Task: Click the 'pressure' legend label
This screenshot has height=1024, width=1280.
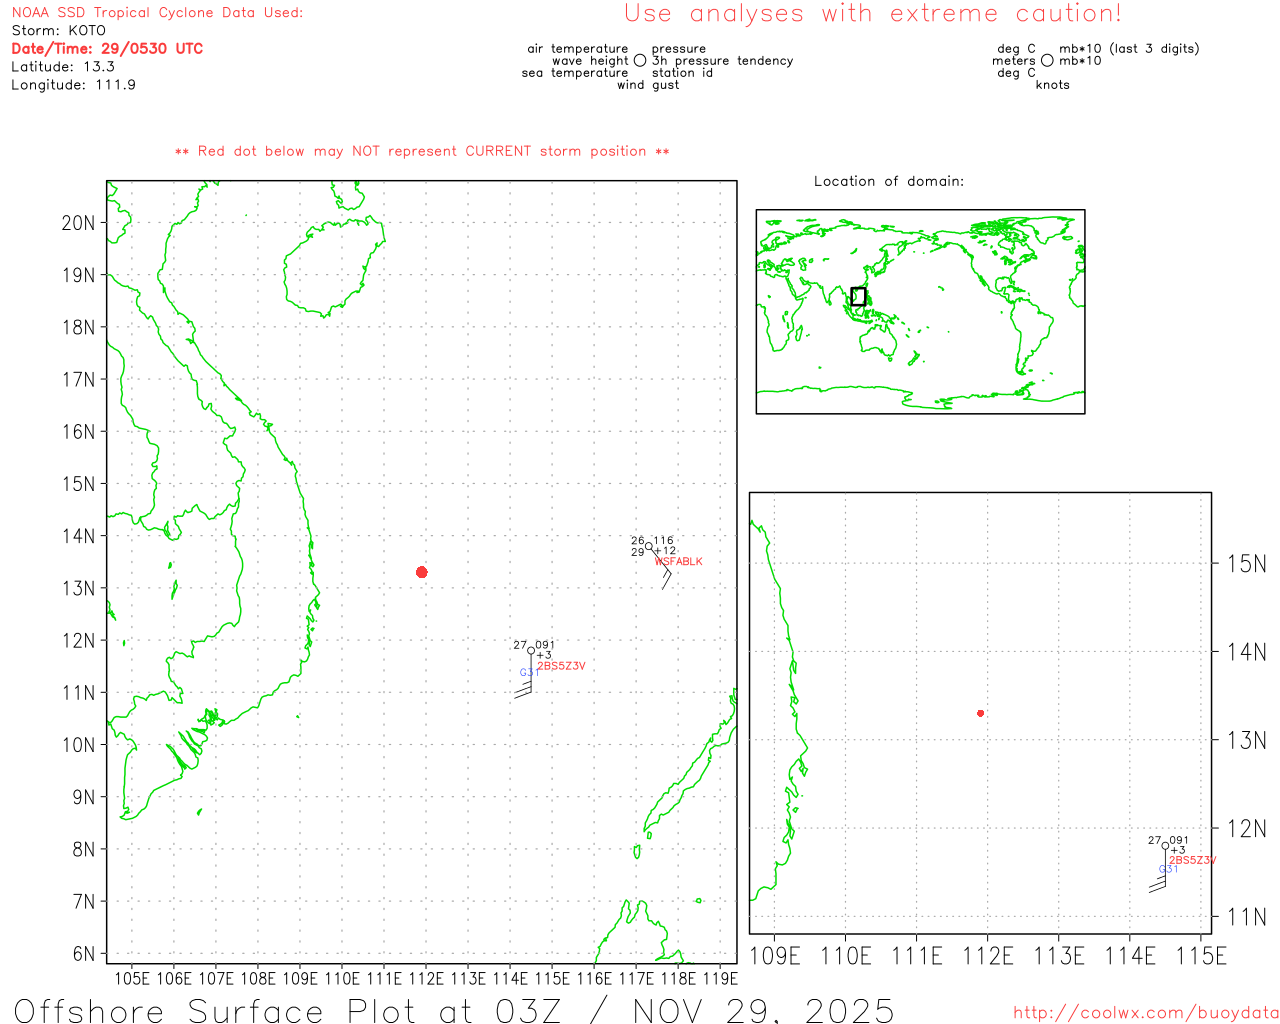Action: (679, 49)
